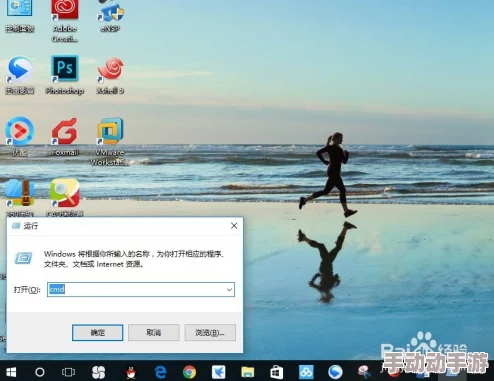The height and width of the screenshot is (381, 494).
Task: Click the red snipping scissors taskbar icon
Action: click(x=364, y=372)
